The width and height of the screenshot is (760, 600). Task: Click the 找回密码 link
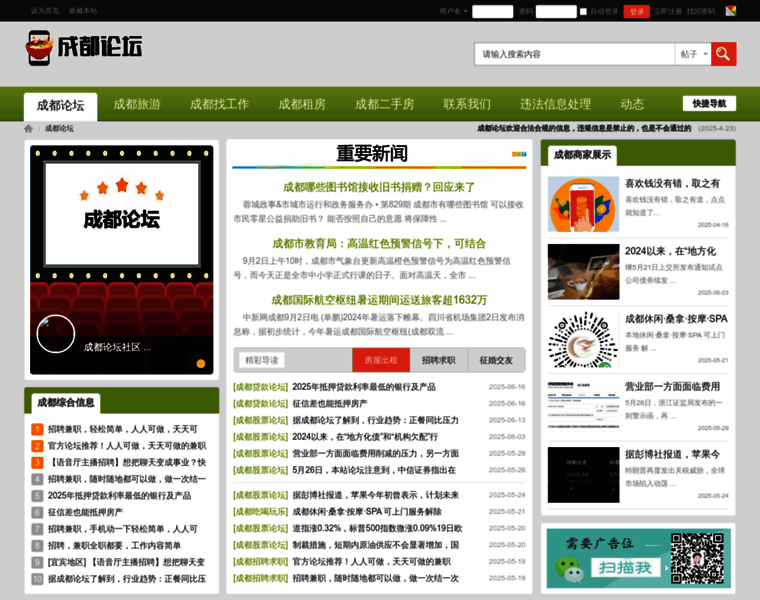point(701,11)
